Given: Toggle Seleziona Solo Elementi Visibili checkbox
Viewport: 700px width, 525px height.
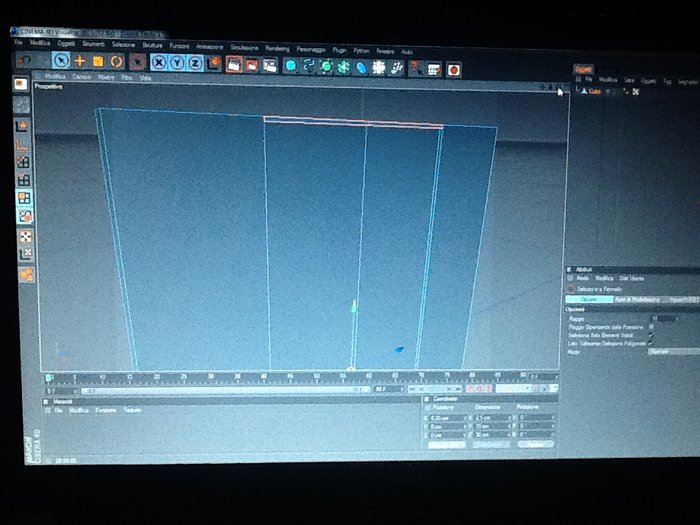Looking at the screenshot, I should 651,335.
